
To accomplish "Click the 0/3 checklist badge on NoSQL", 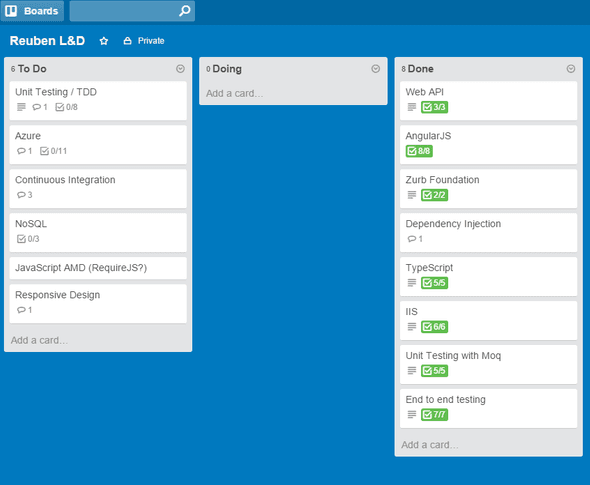I will click(x=28, y=239).
